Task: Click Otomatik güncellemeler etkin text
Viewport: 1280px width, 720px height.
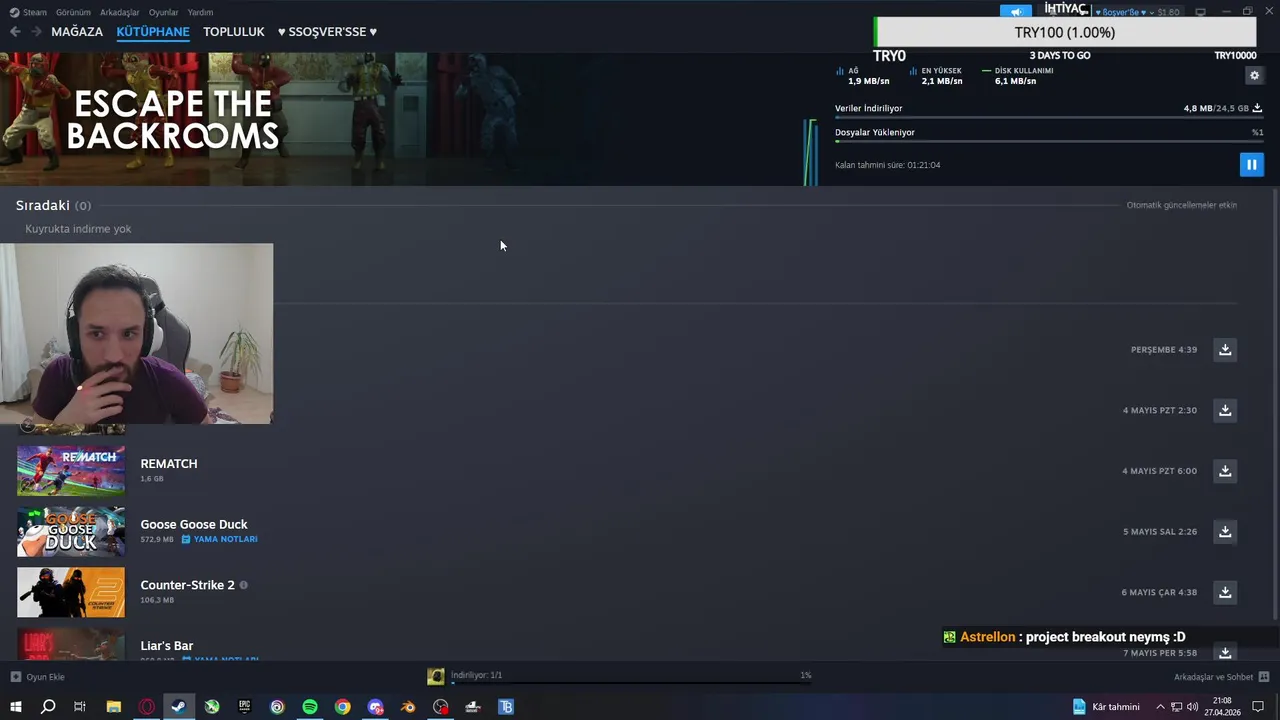Action: pos(1182,205)
